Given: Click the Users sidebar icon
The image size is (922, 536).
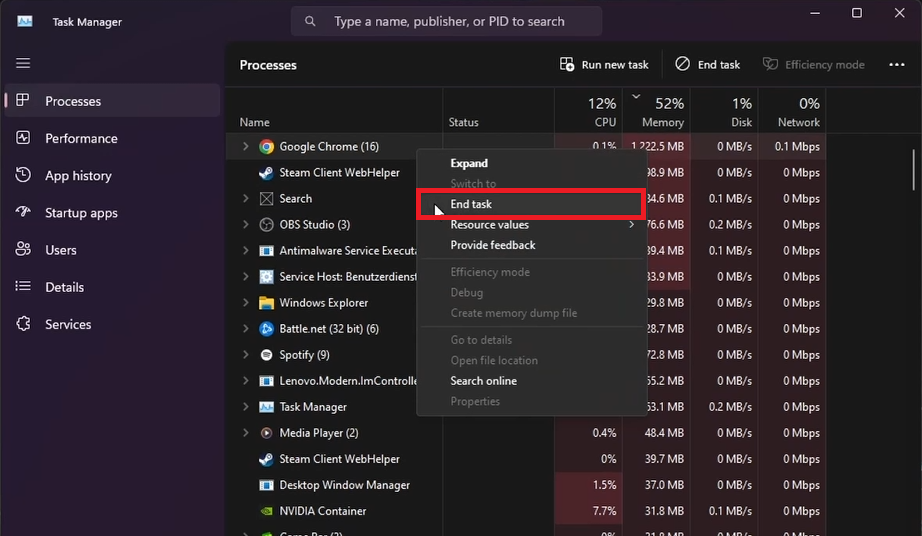Looking at the screenshot, I should (x=23, y=249).
